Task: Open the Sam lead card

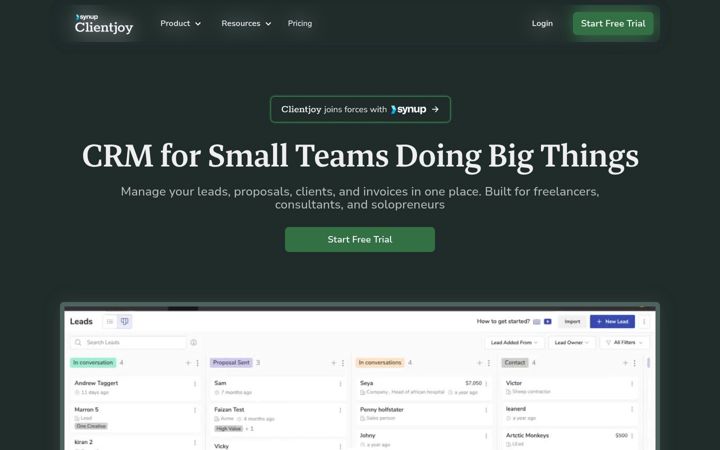Action: pyautogui.click(x=278, y=388)
